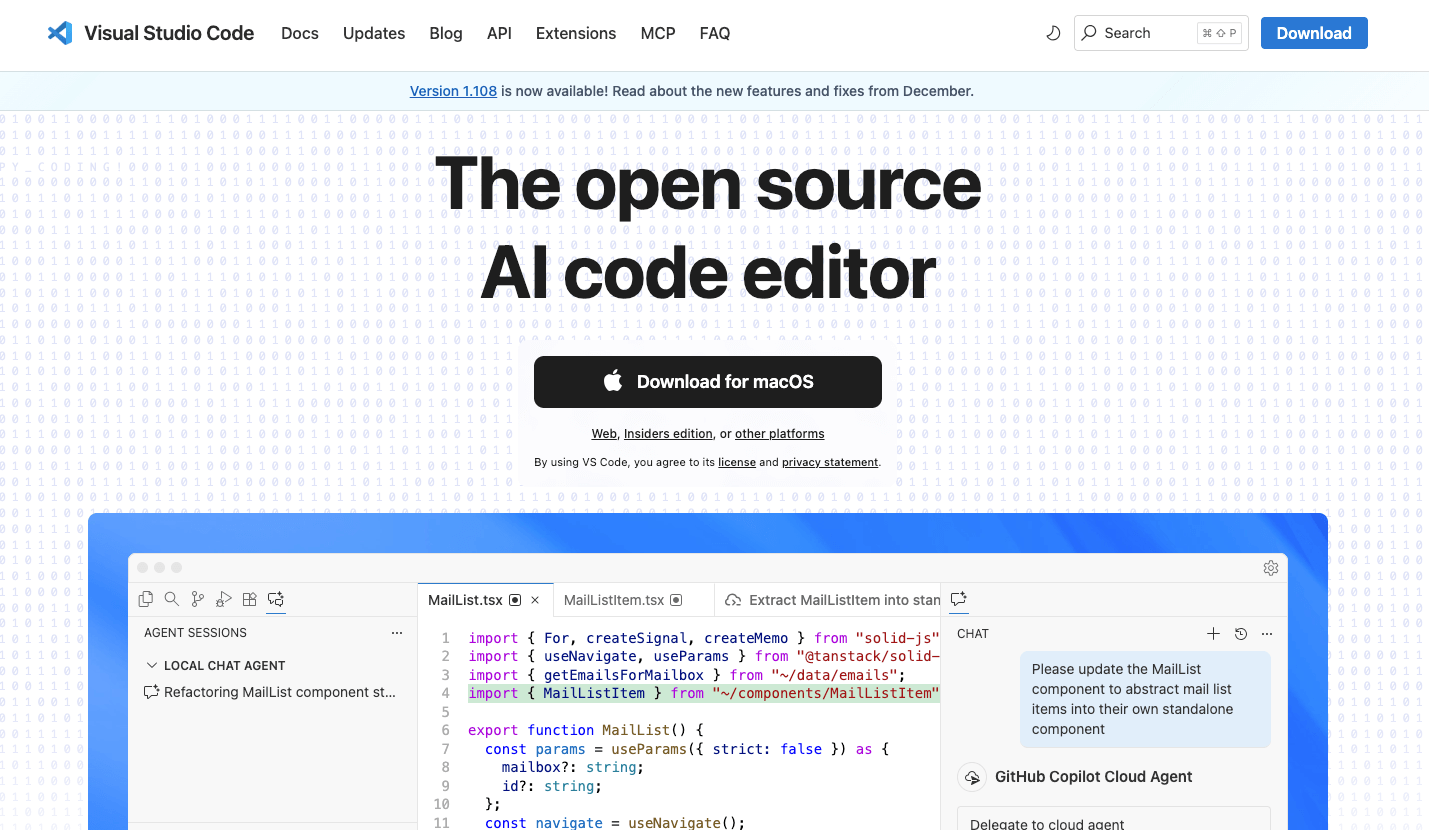1429x830 pixels.
Task: Toggle dark theme with the moon icon
Action: (x=1053, y=33)
